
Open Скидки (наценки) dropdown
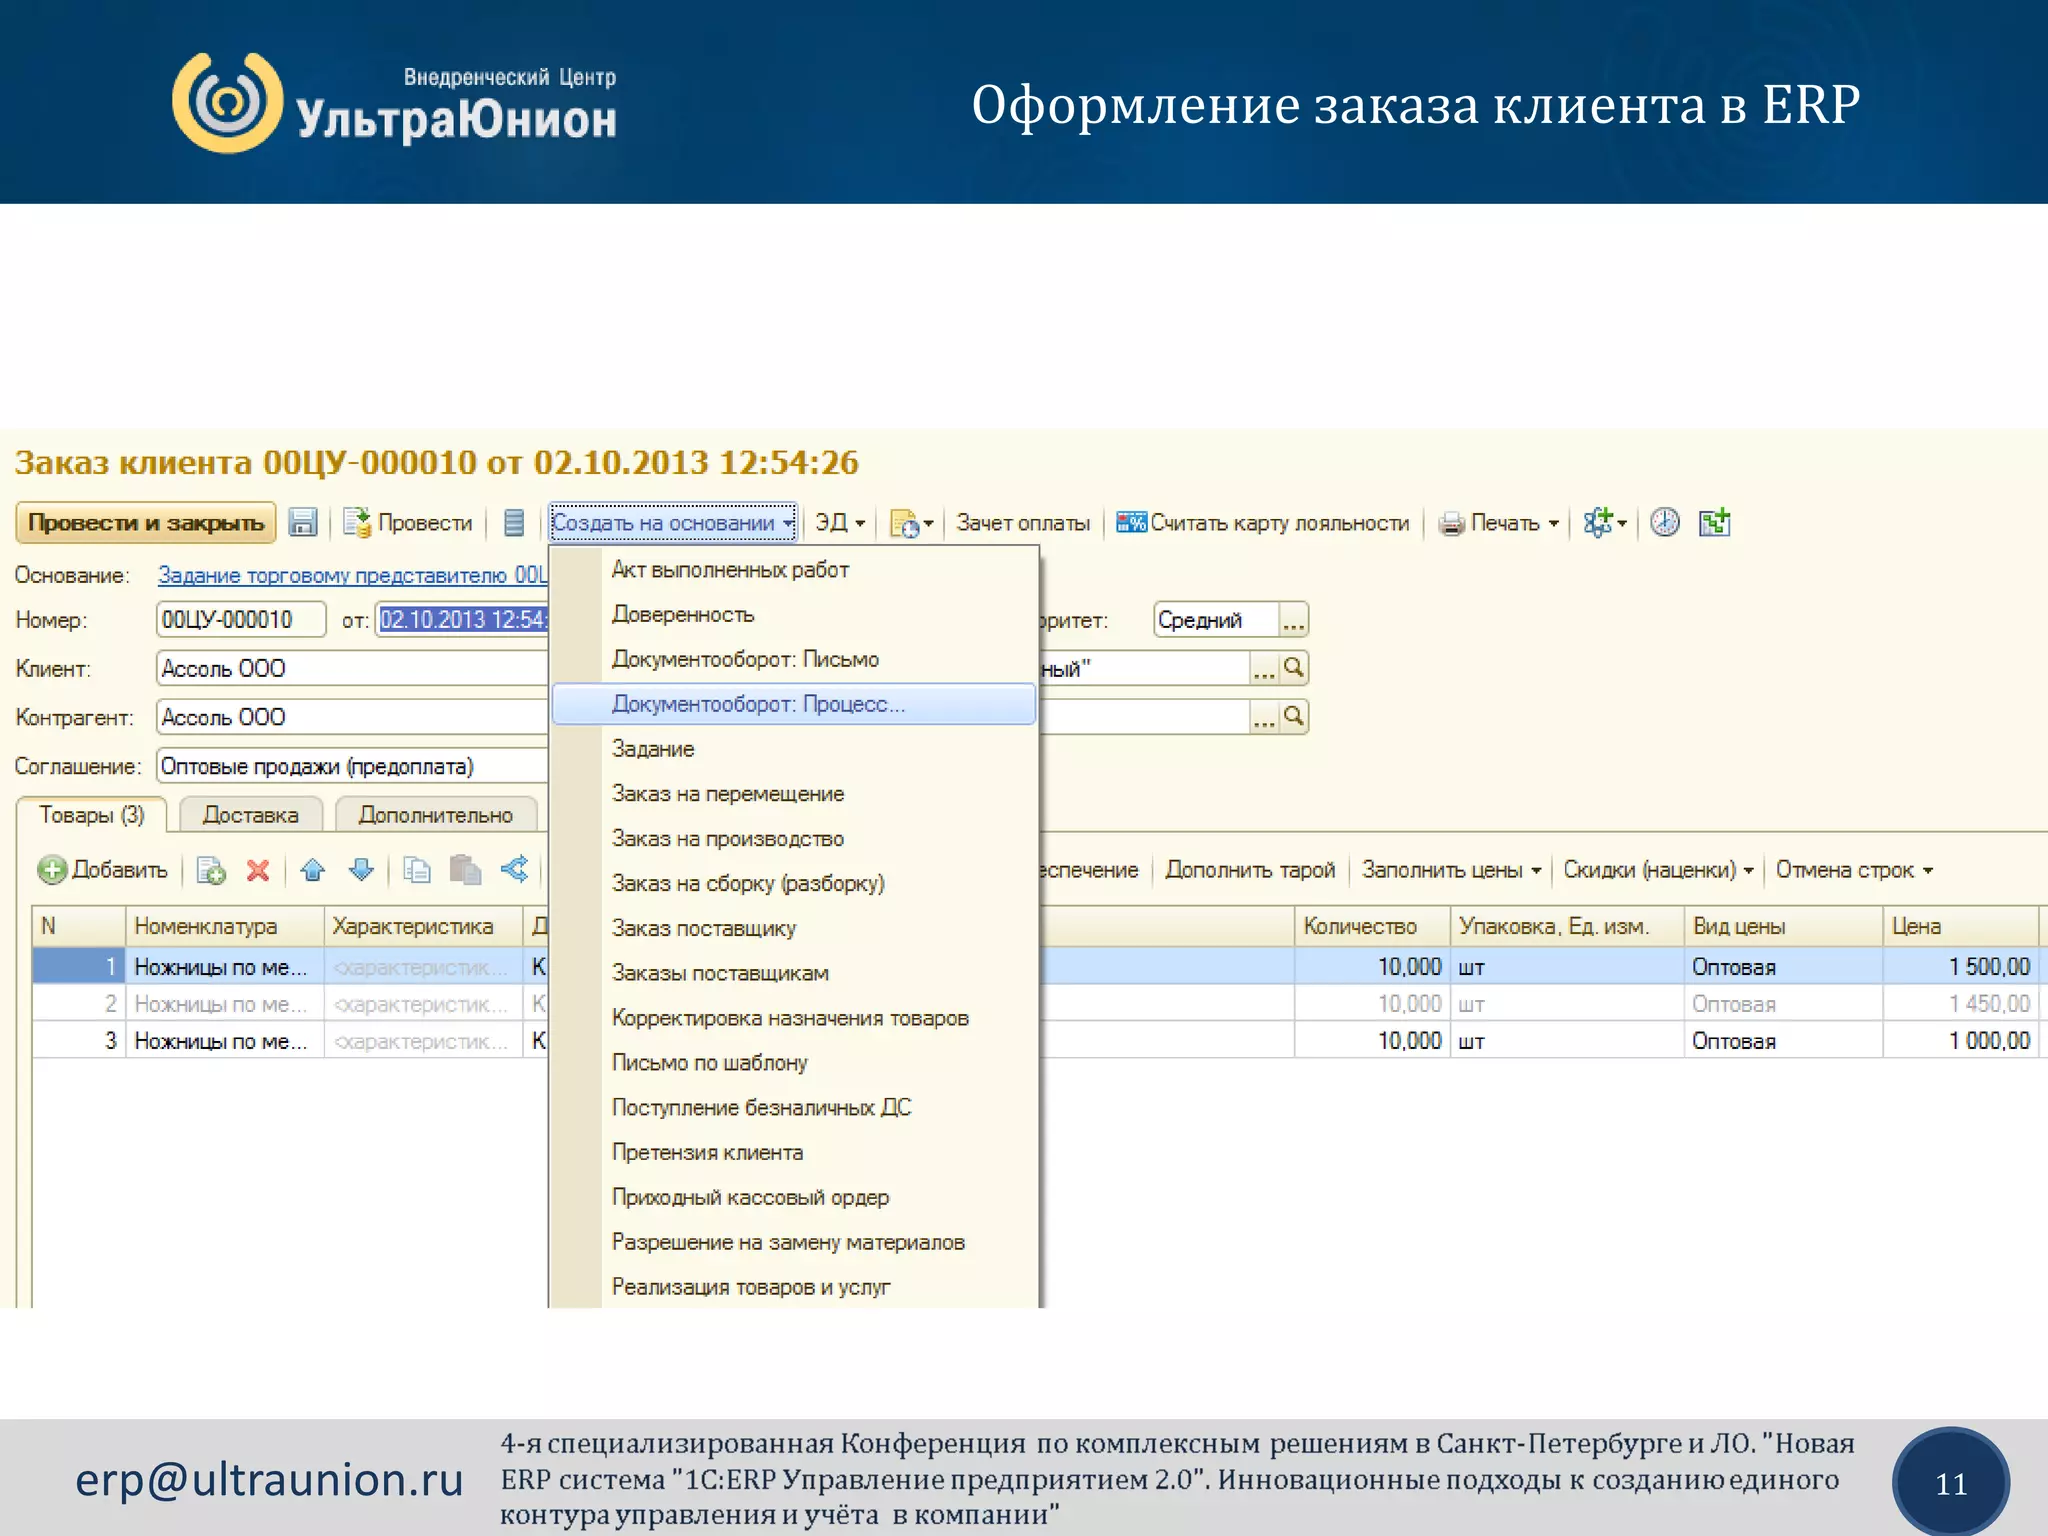1659,870
